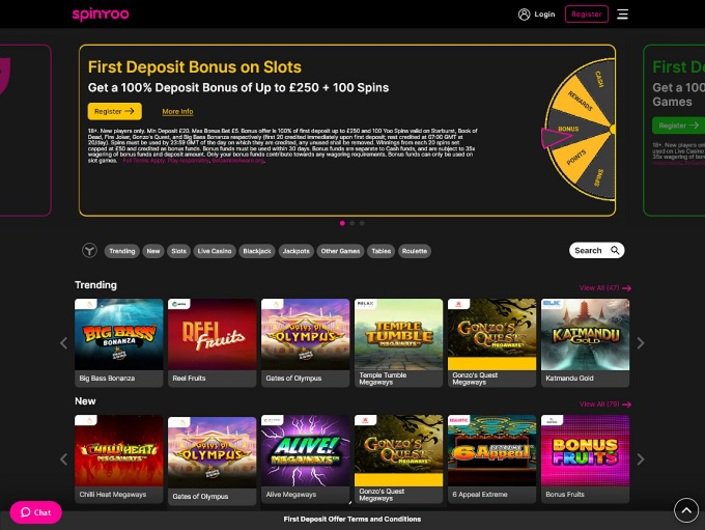Open the Chat widget

[x=36, y=512]
